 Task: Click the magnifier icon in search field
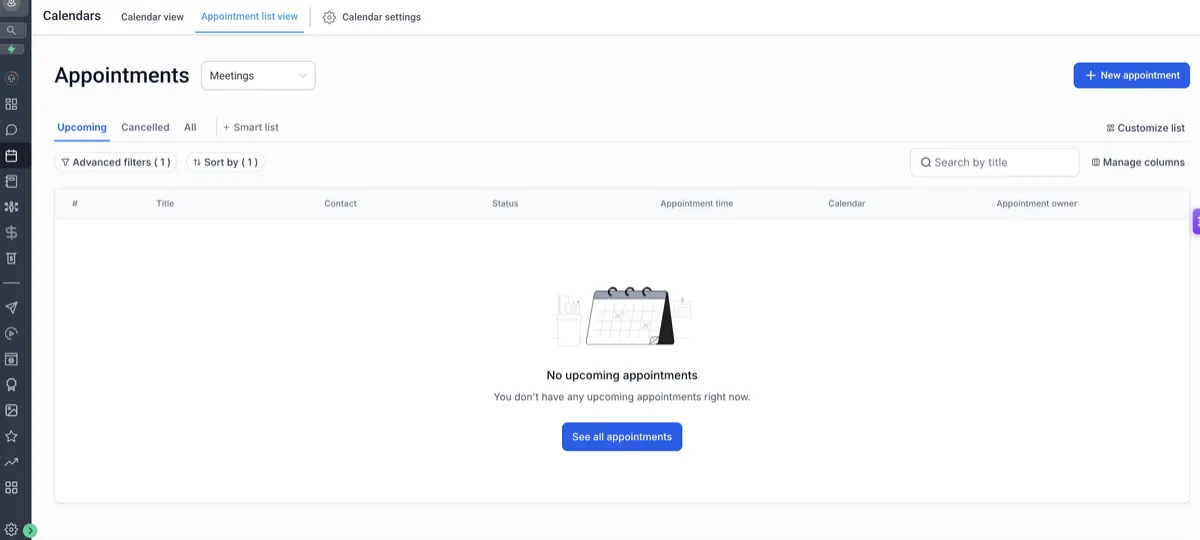926,162
